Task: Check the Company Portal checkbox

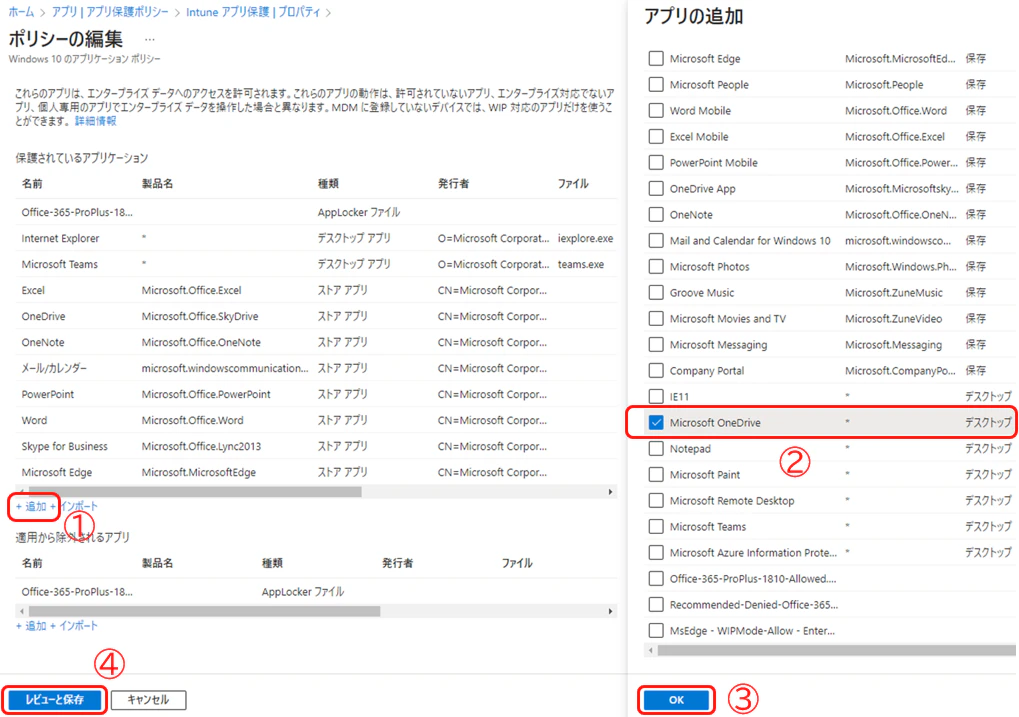Action: tap(656, 371)
